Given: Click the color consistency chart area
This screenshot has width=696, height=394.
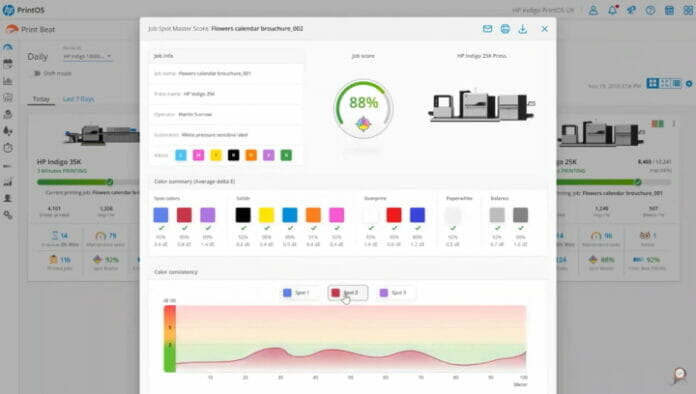Looking at the screenshot, I should tap(351, 339).
